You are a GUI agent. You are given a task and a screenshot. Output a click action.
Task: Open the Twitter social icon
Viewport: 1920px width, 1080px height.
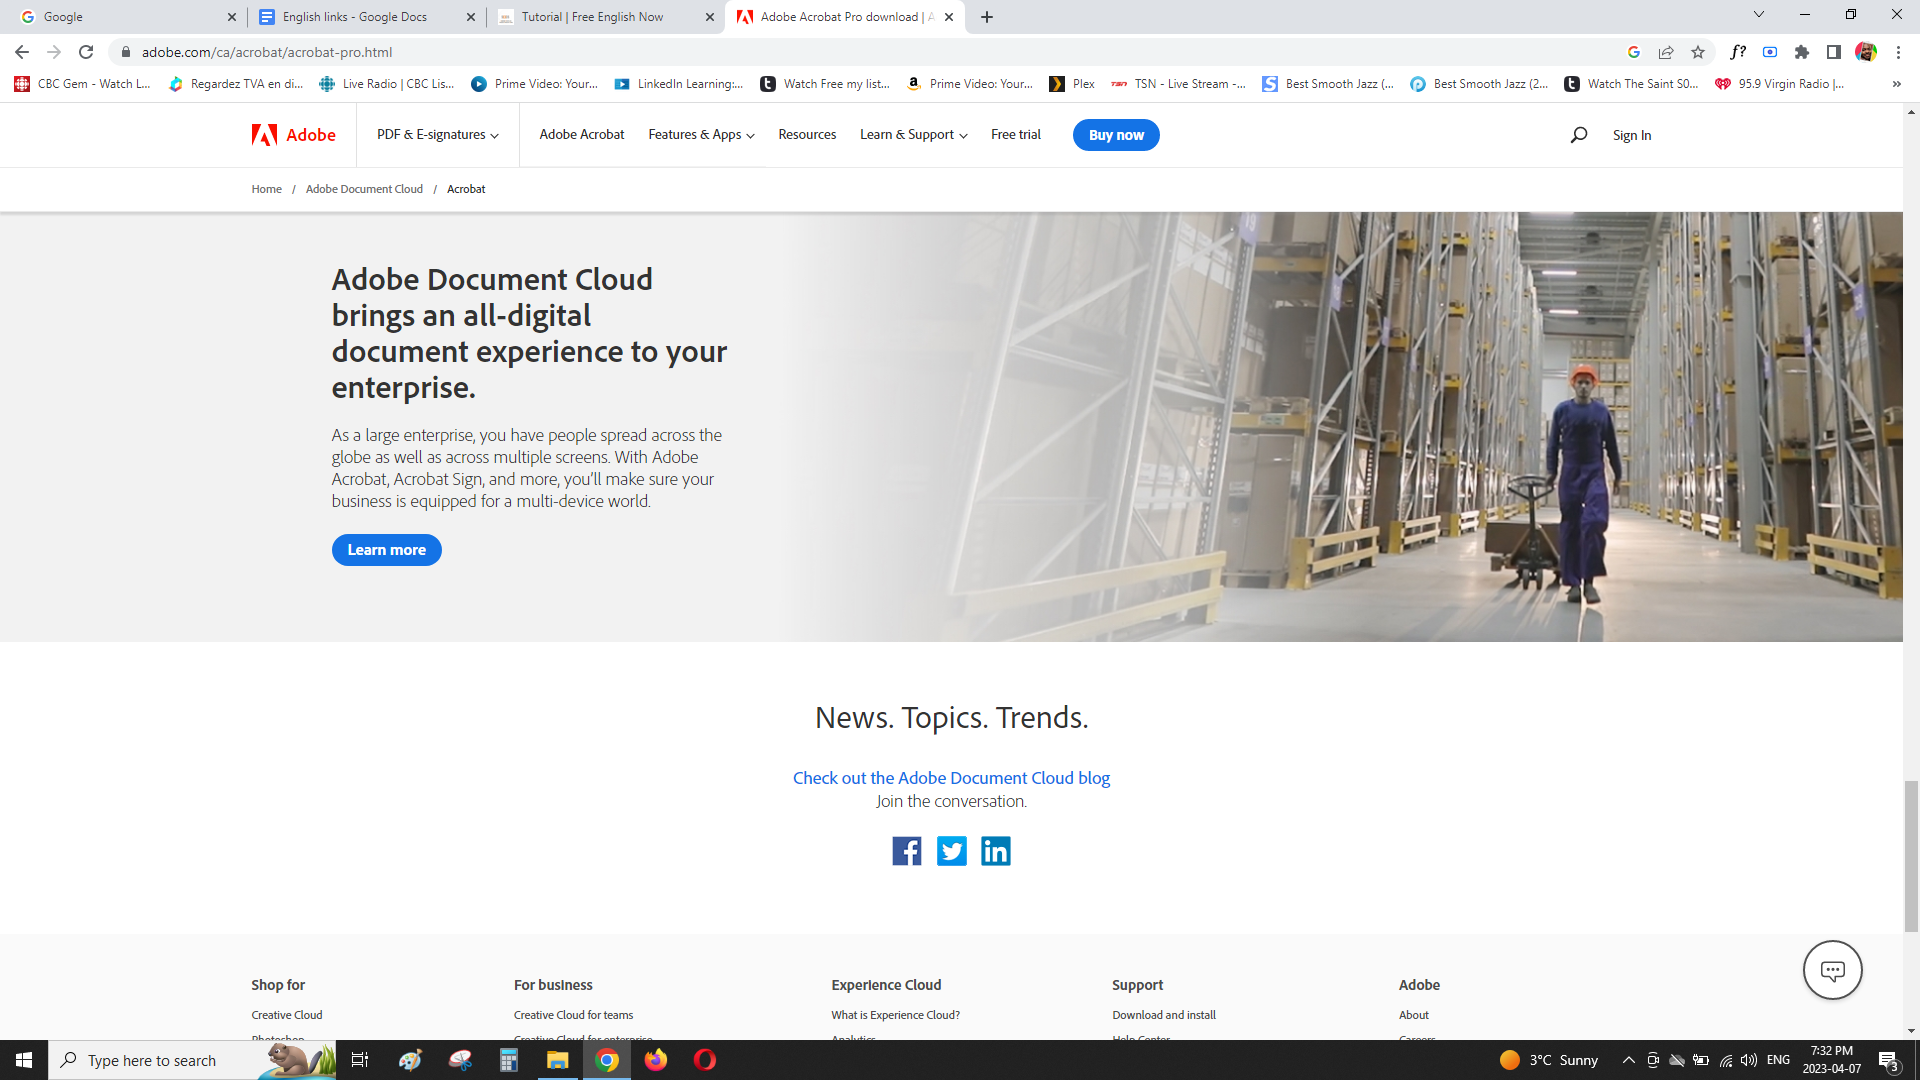coord(951,851)
